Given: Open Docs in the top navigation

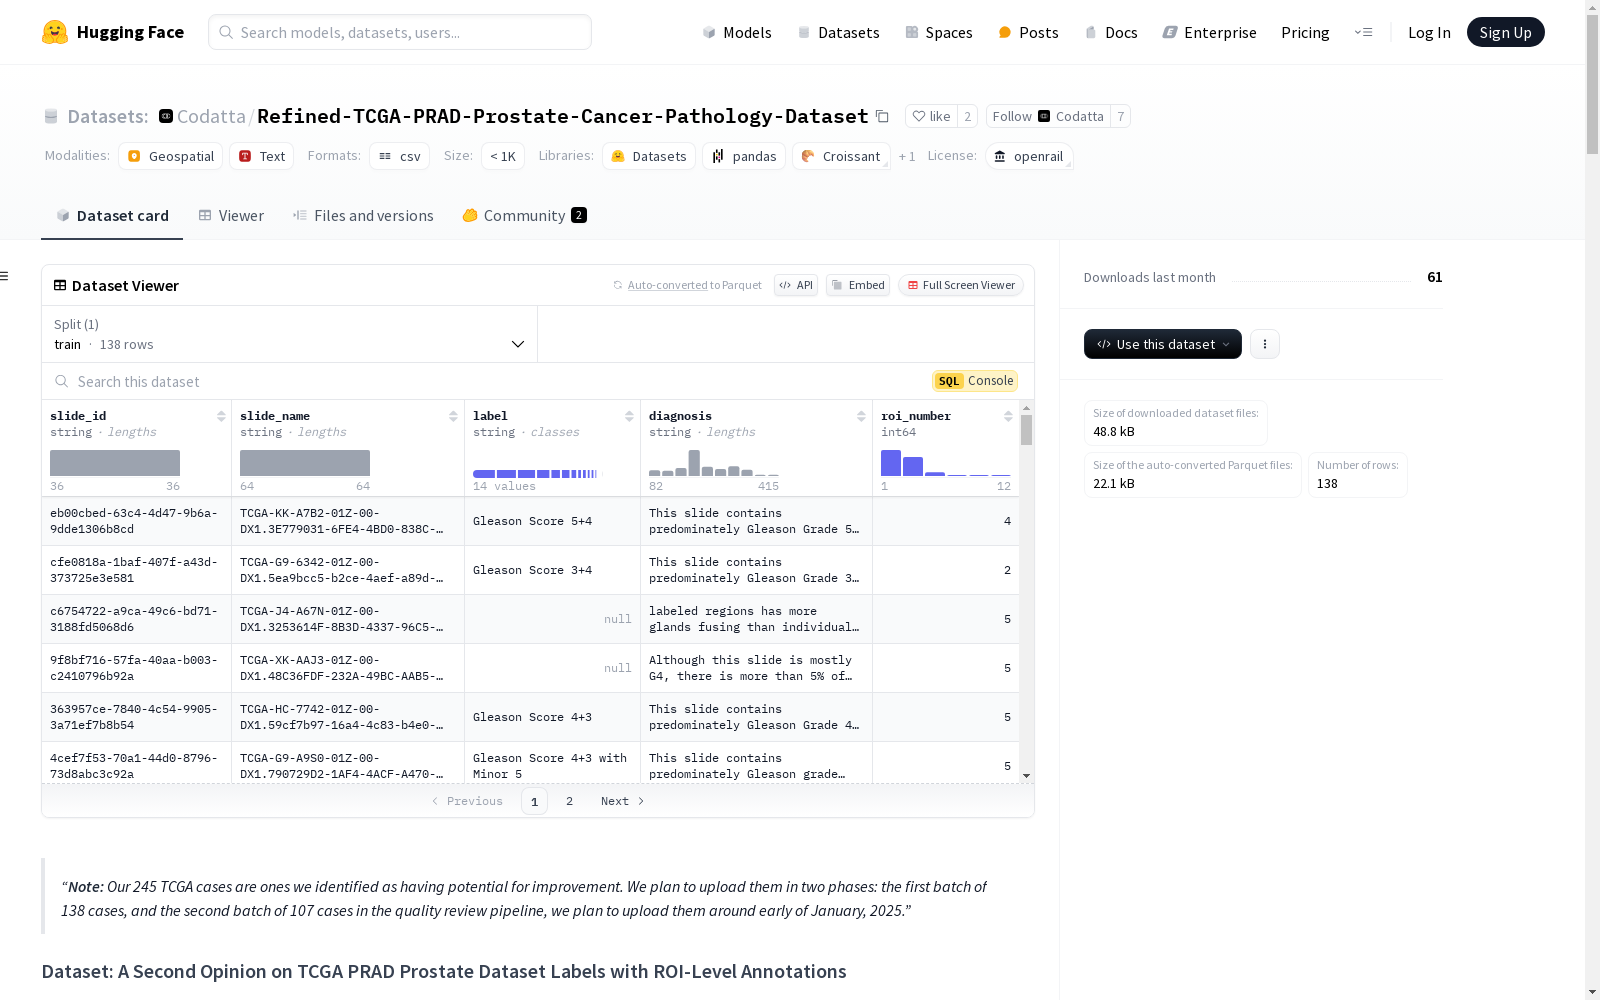Looking at the screenshot, I should coord(1111,32).
